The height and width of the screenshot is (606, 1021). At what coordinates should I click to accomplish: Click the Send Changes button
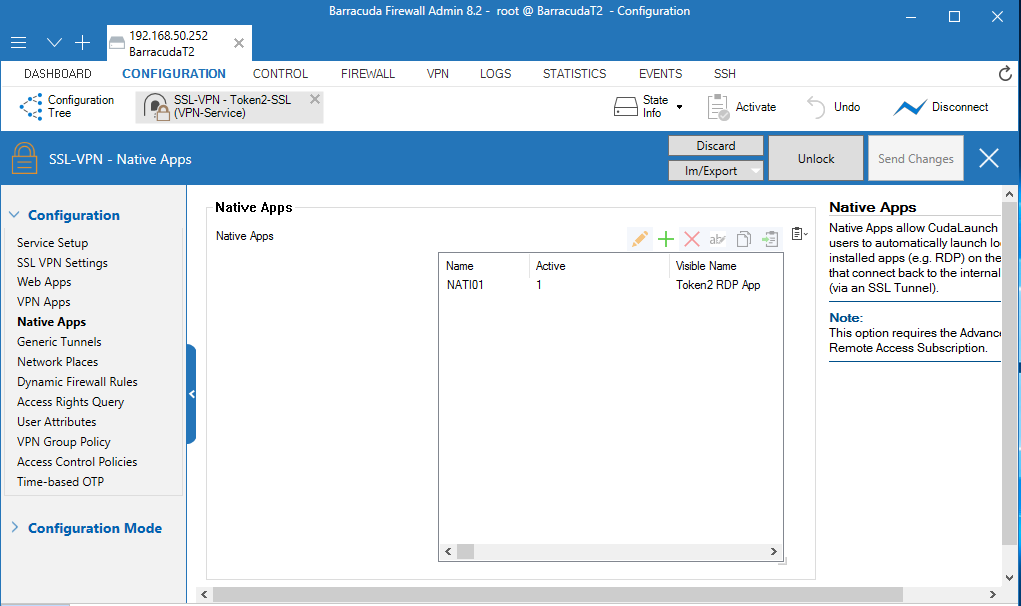[916, 158]
